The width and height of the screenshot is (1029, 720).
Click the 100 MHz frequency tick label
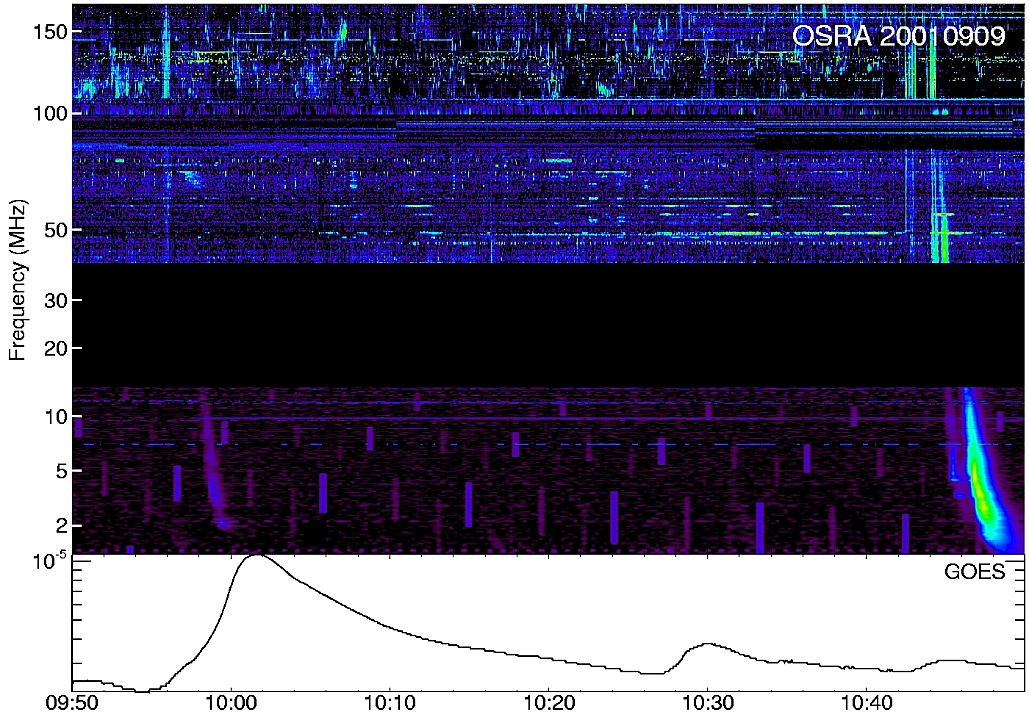coord(49,114)
